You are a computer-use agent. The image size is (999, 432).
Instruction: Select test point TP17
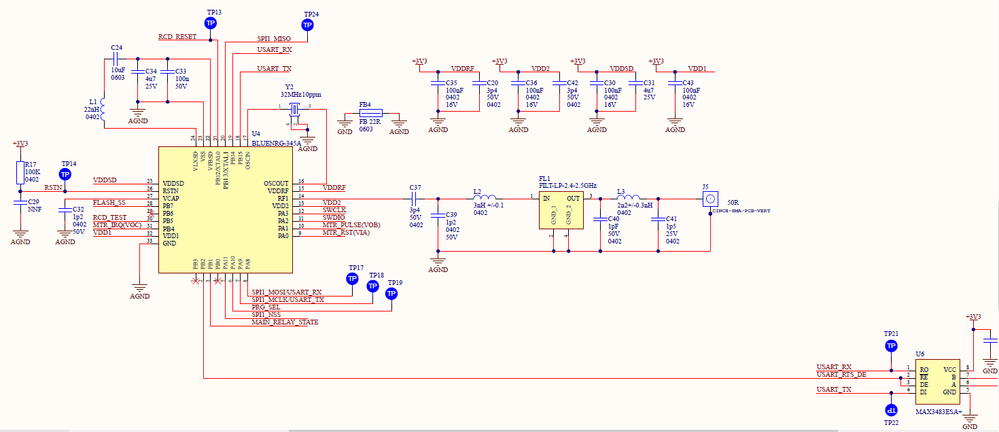click(351, 278)
